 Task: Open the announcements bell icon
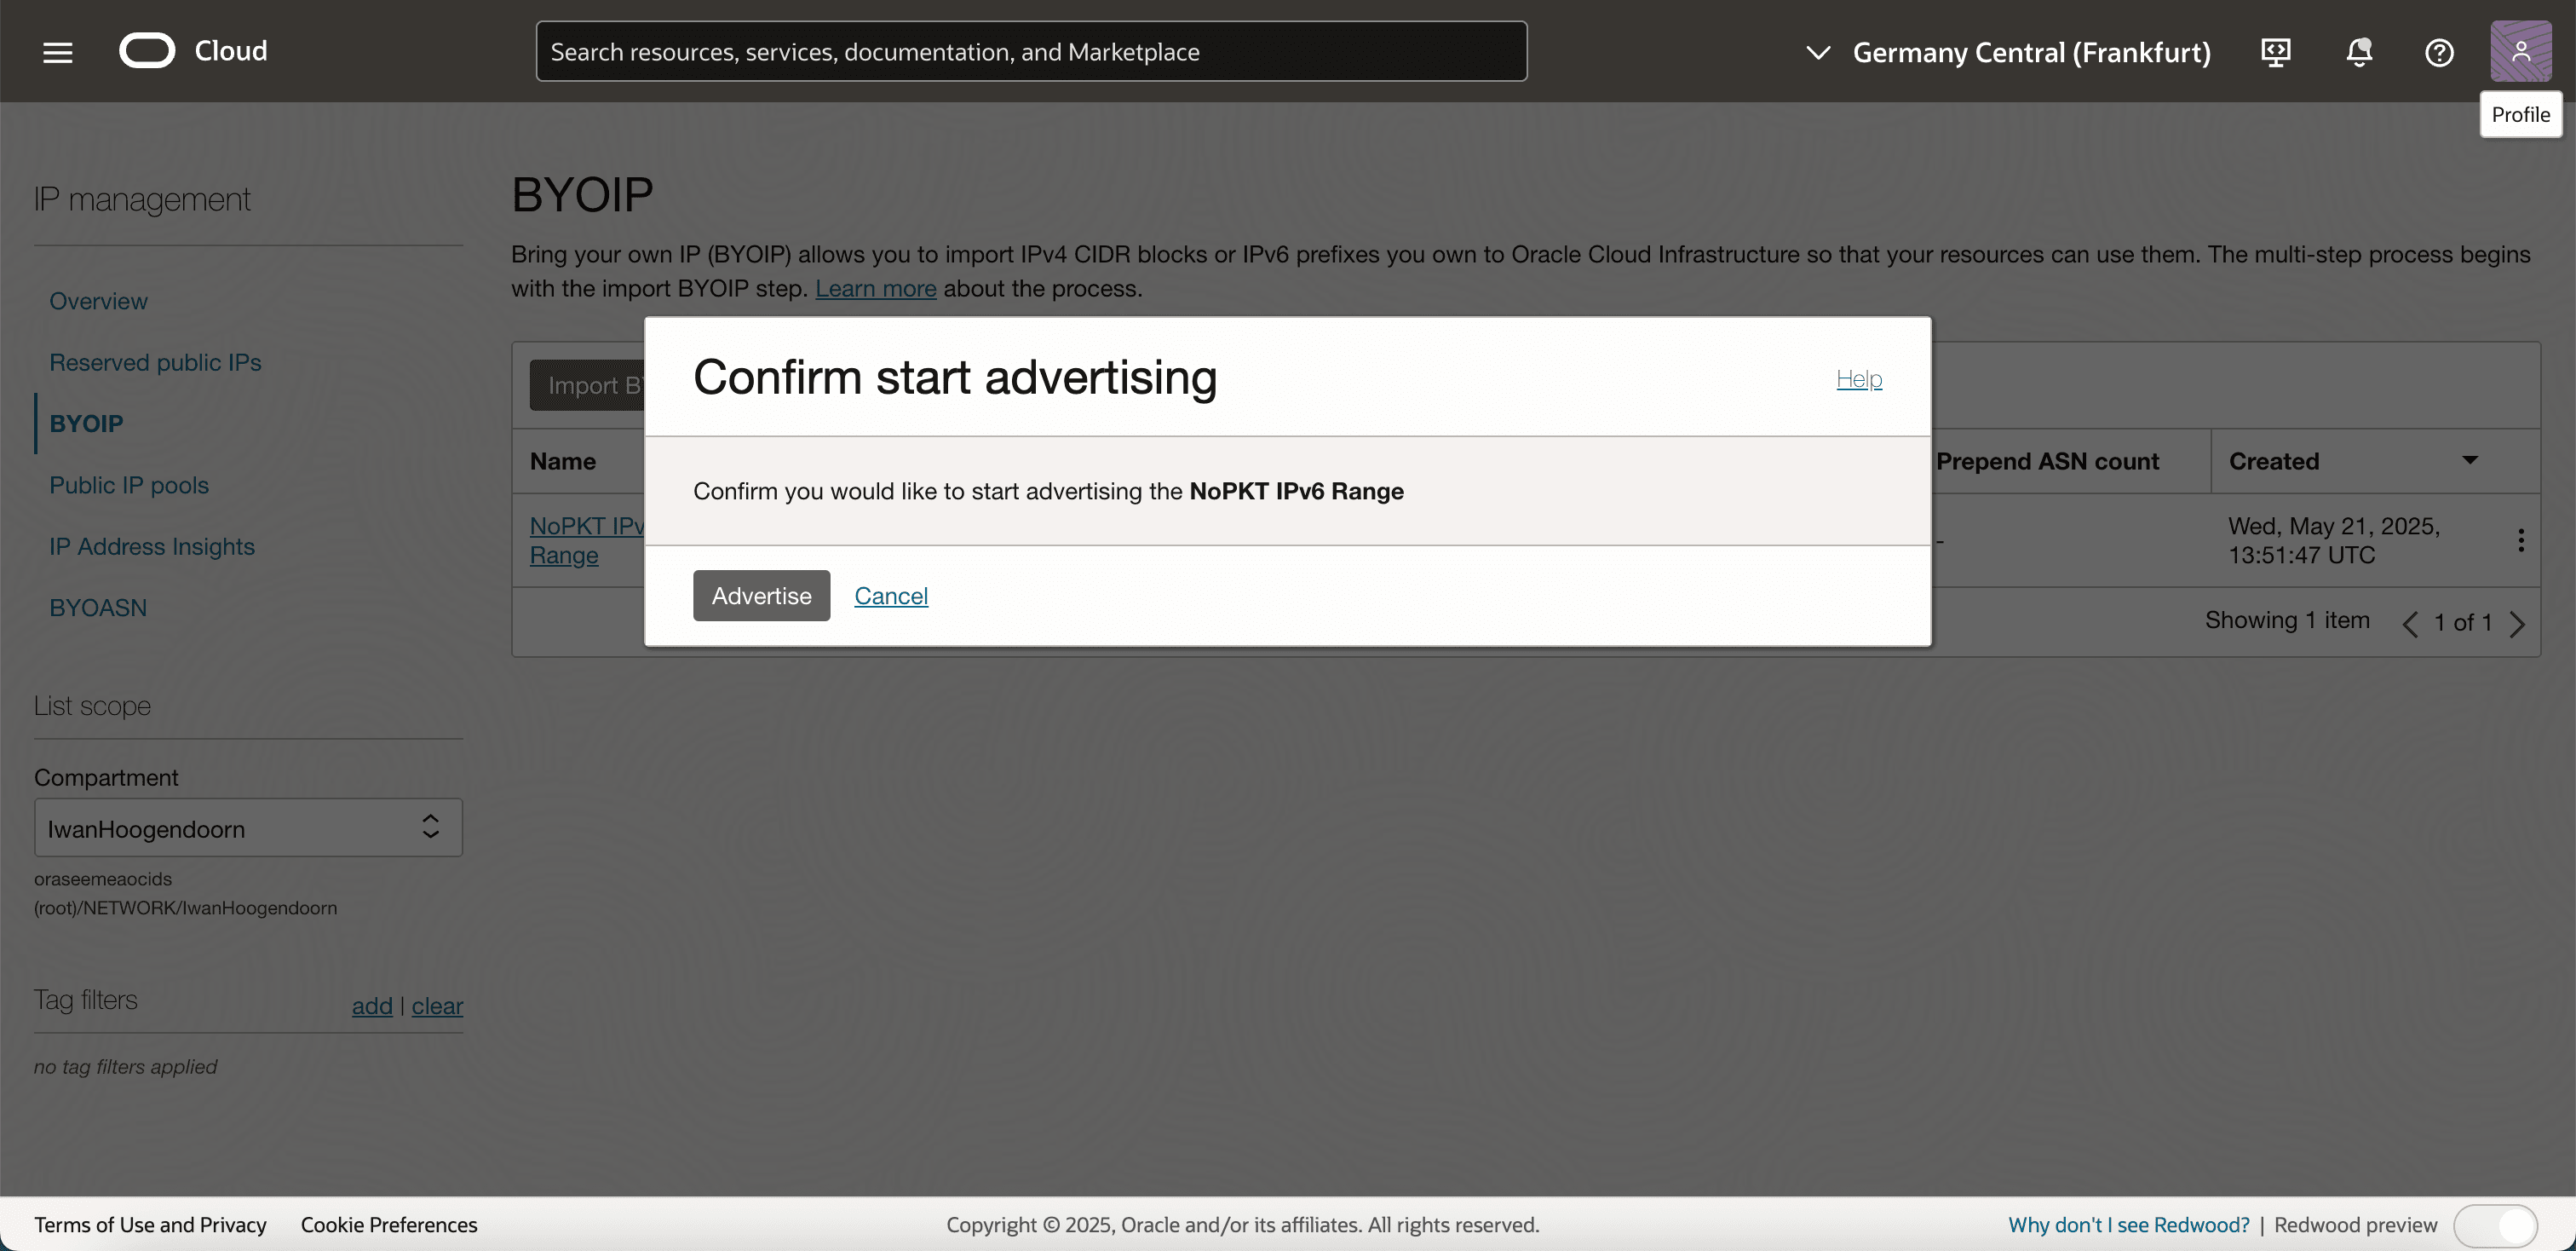2358,51
